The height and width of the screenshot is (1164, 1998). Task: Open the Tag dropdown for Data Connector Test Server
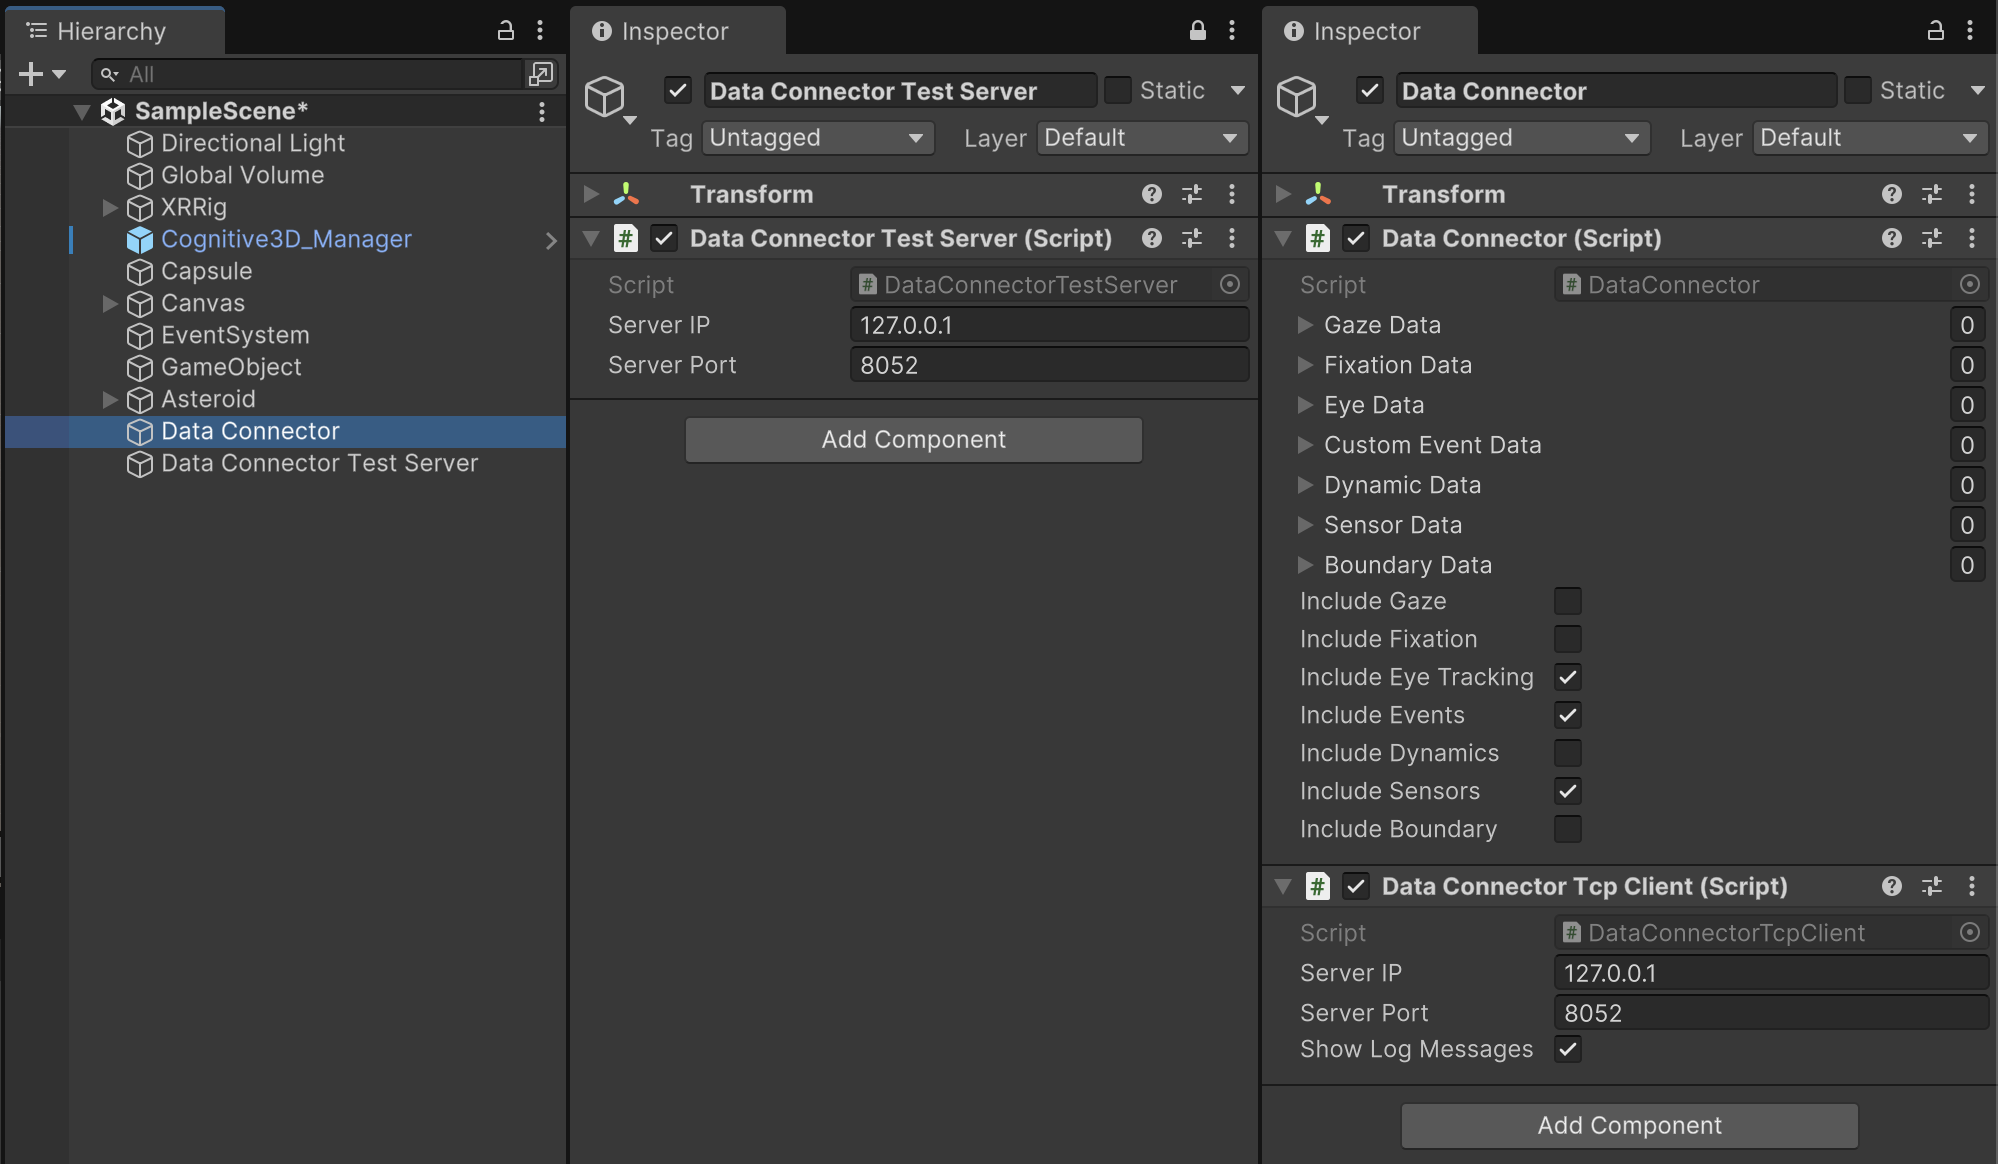pos(817,138)
